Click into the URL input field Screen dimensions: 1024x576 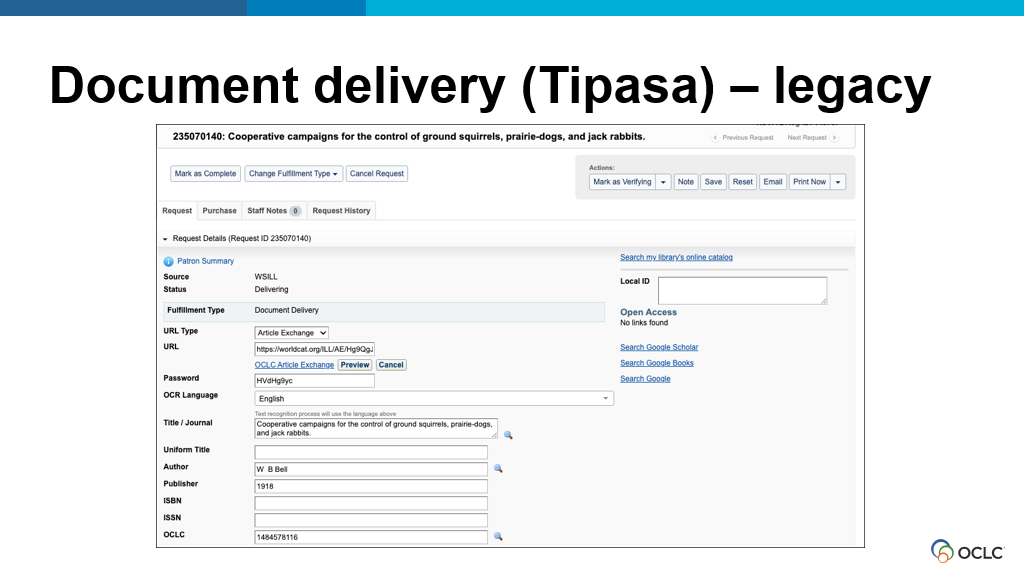click(314, 349)
